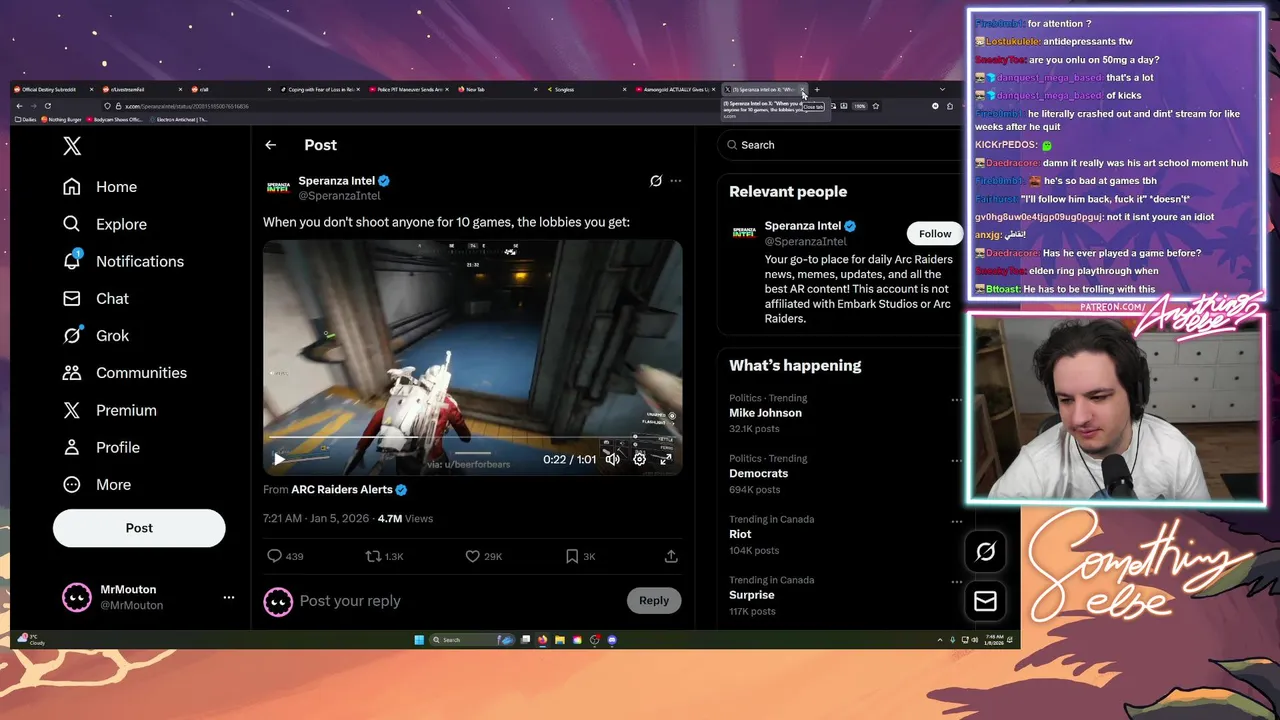The image size is (1280, 720).
Task: Click the Speranza Intel avatar on the post
Action: click(x=278, y=187)
